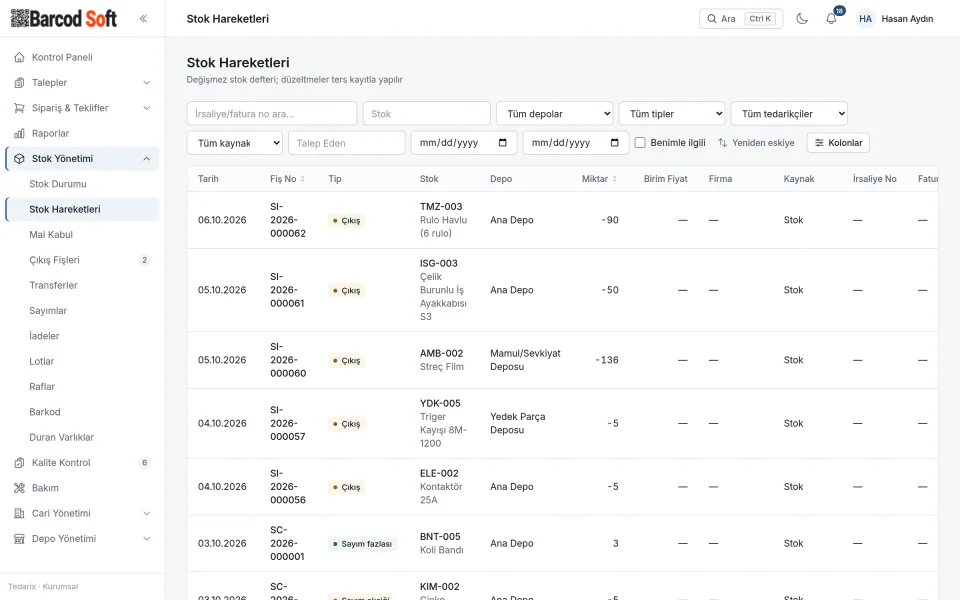960x600 pixels.
Task: Expand the Talepler menu chevron
Action: 146,83
